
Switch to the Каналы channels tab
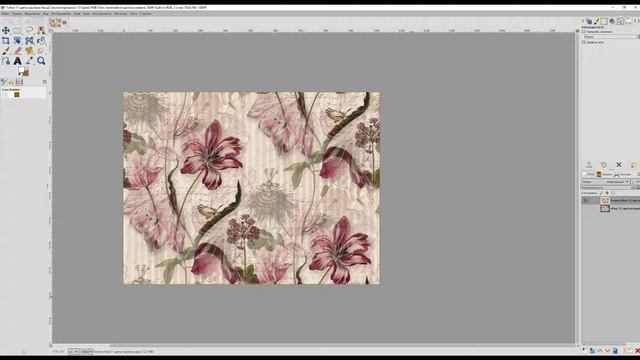coord(604,174)
